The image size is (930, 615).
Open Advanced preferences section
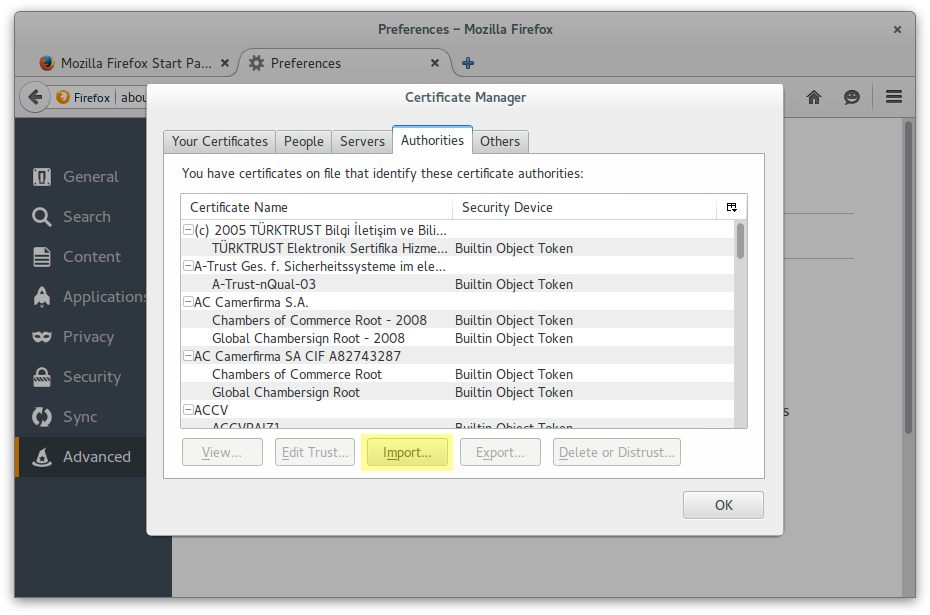(81, 457)
